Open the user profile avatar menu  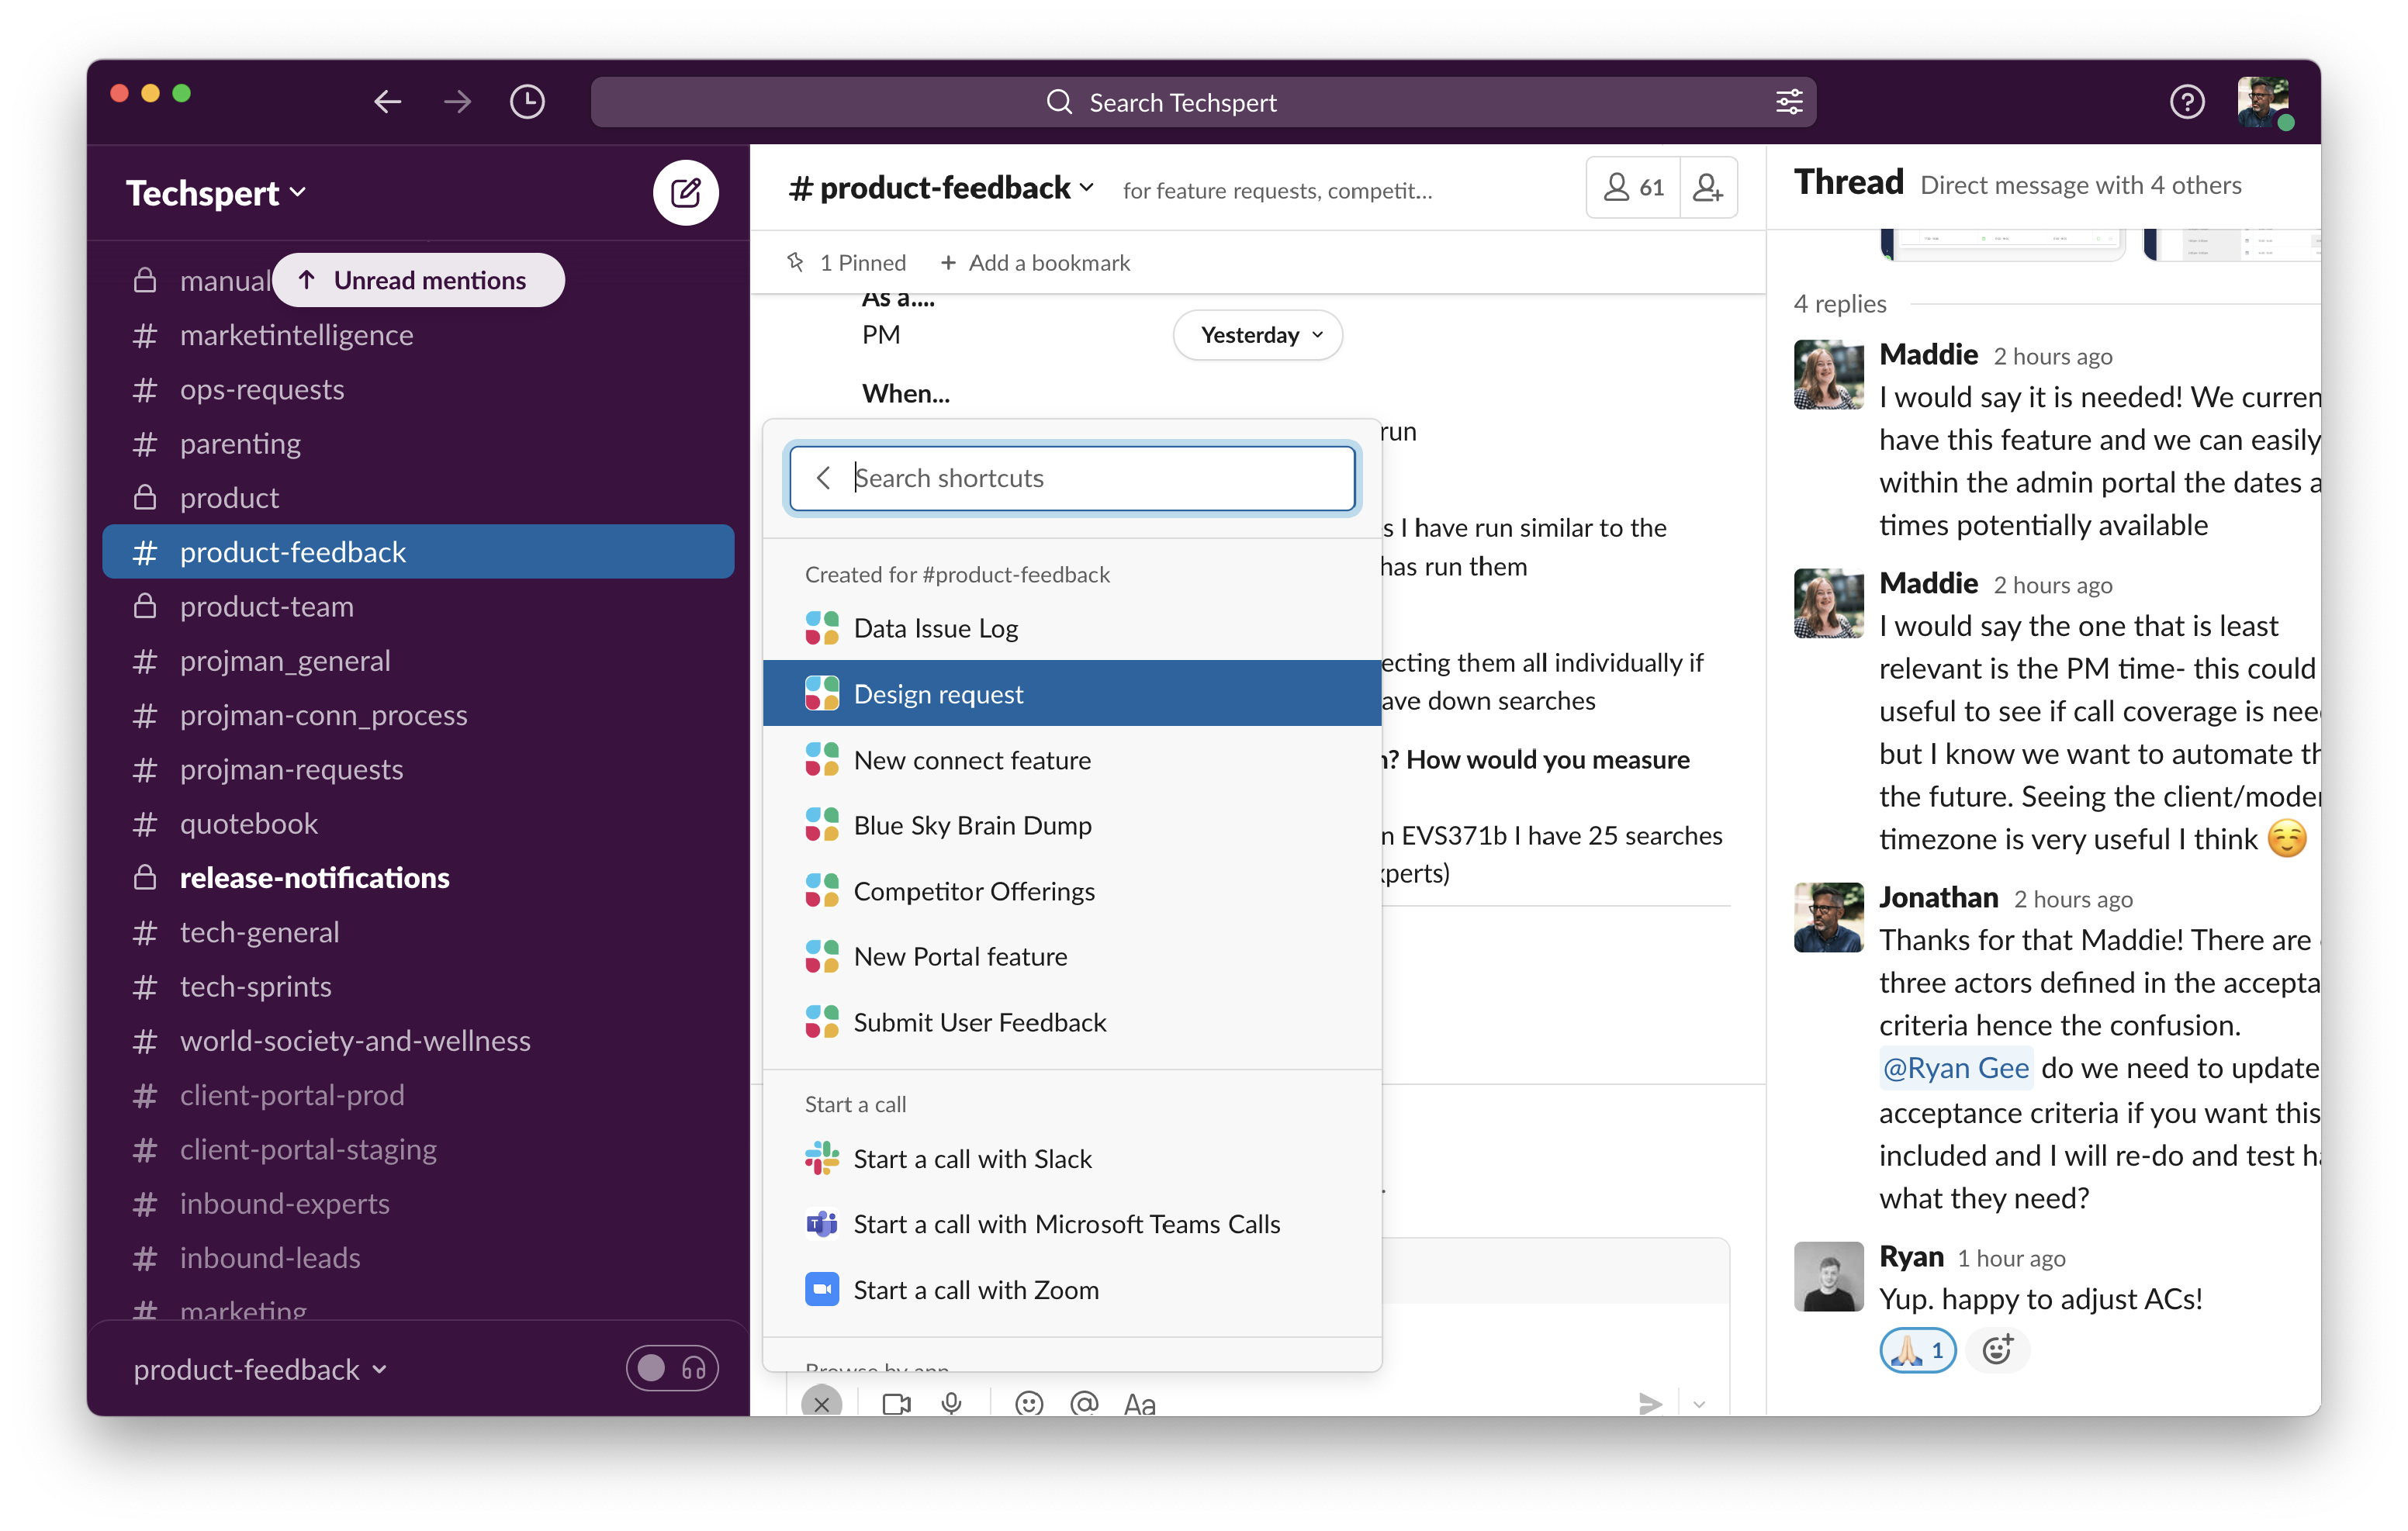(2264, 102)
